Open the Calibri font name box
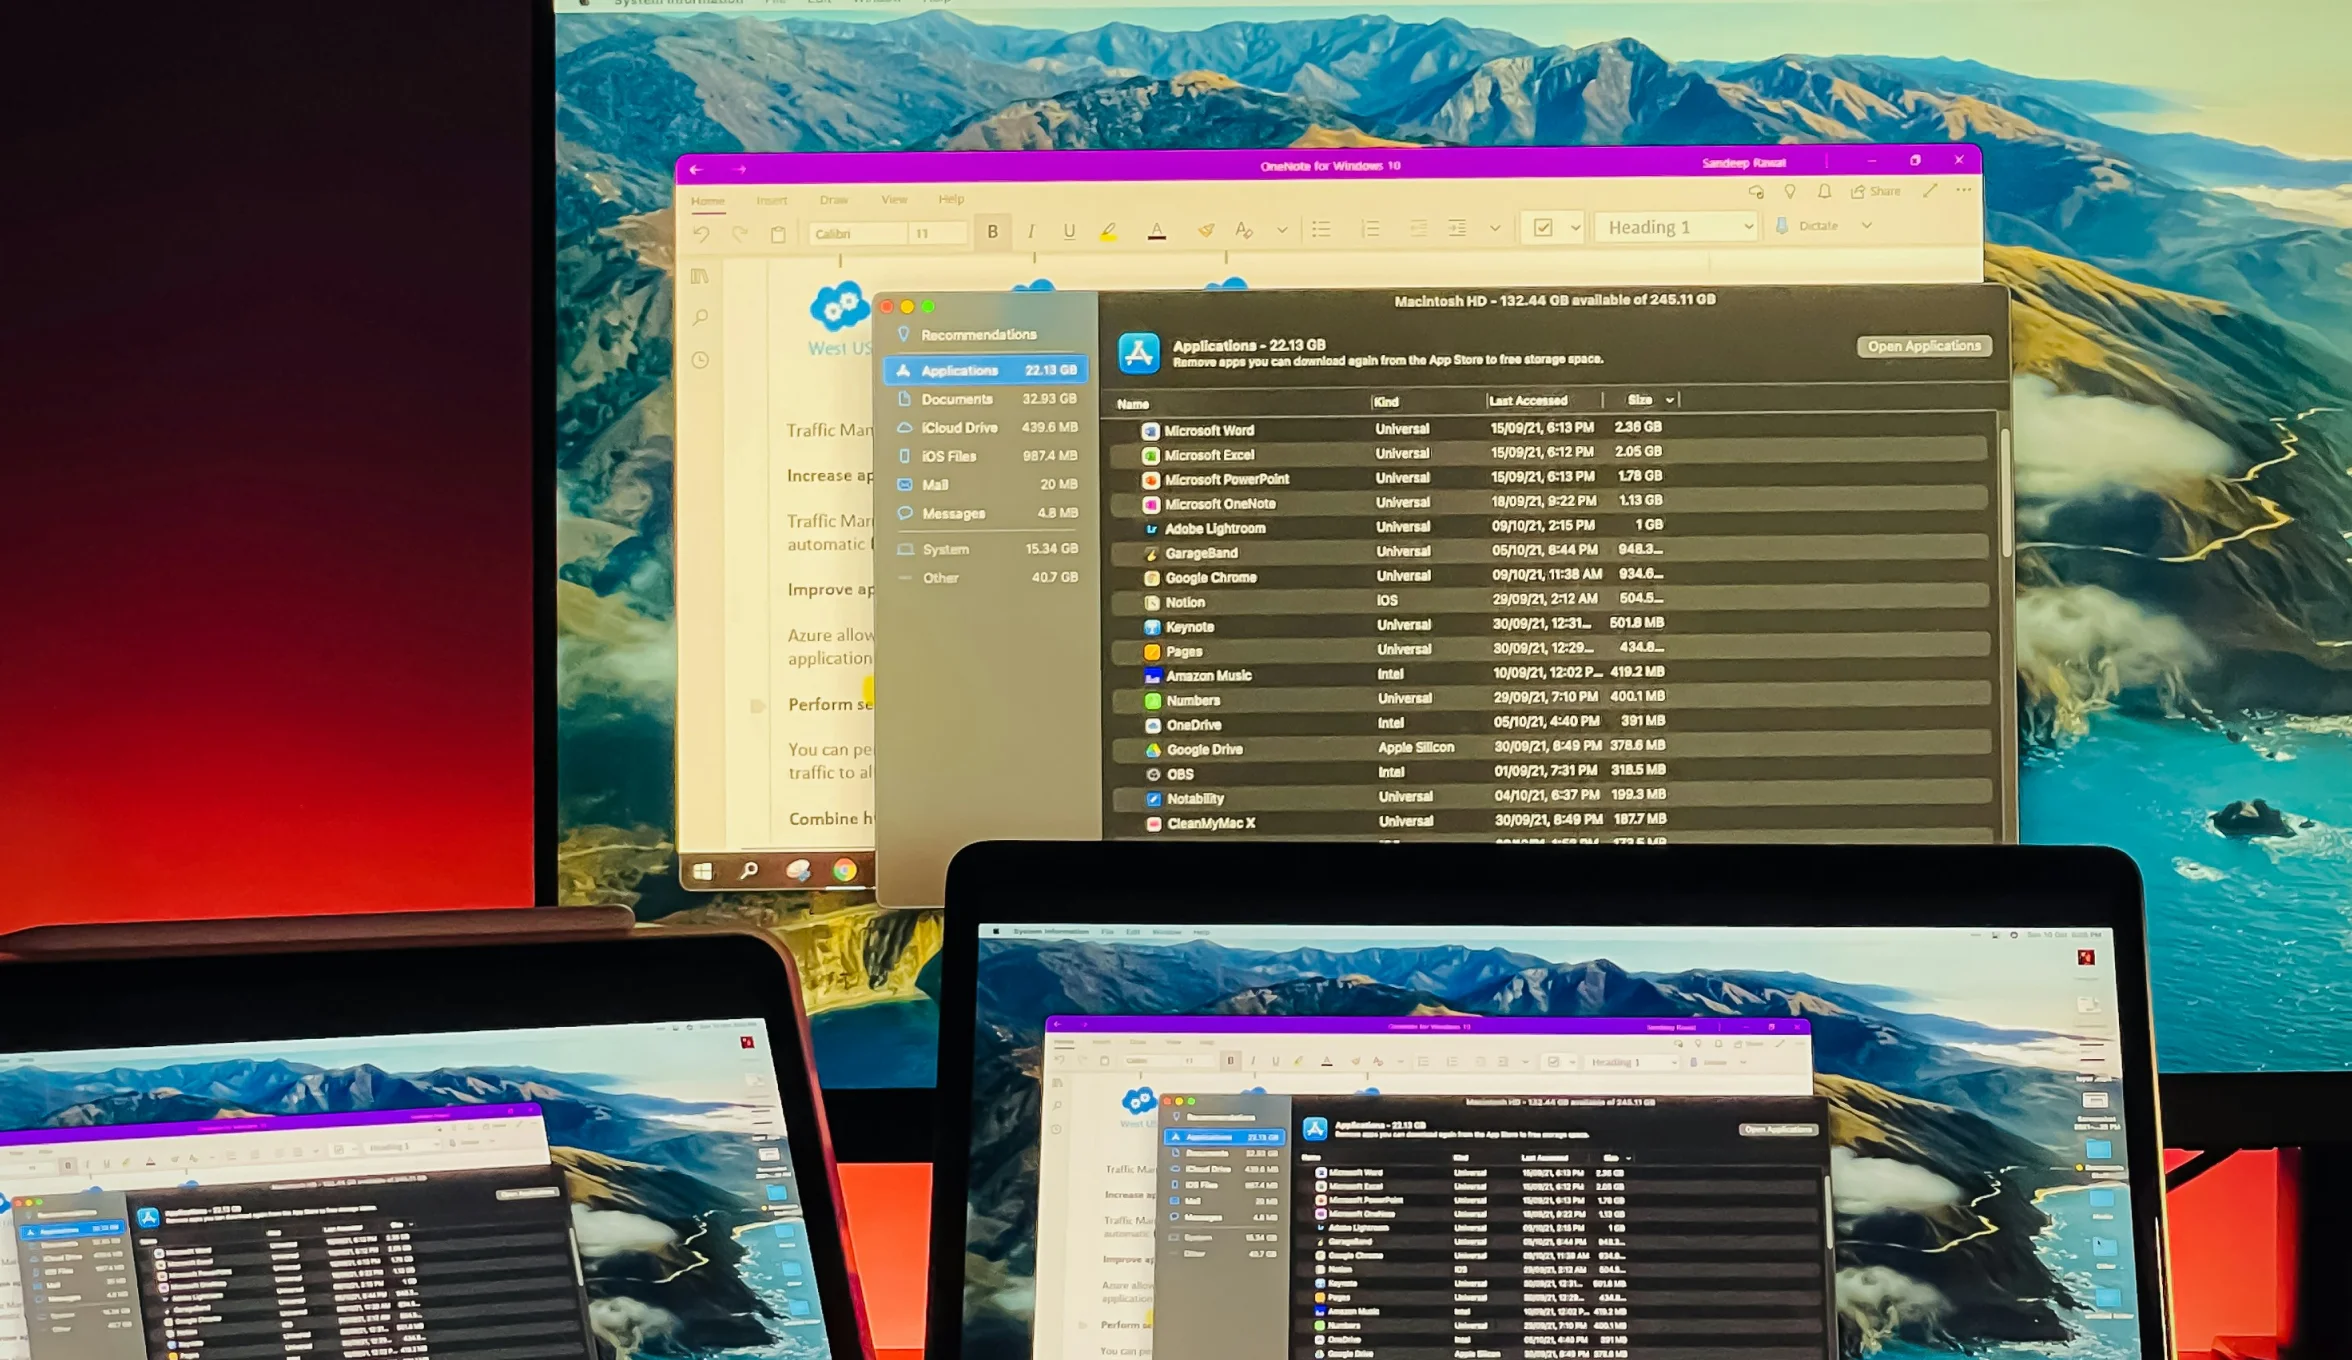This screenshot has width=2352, height=1360. (857, 234)
